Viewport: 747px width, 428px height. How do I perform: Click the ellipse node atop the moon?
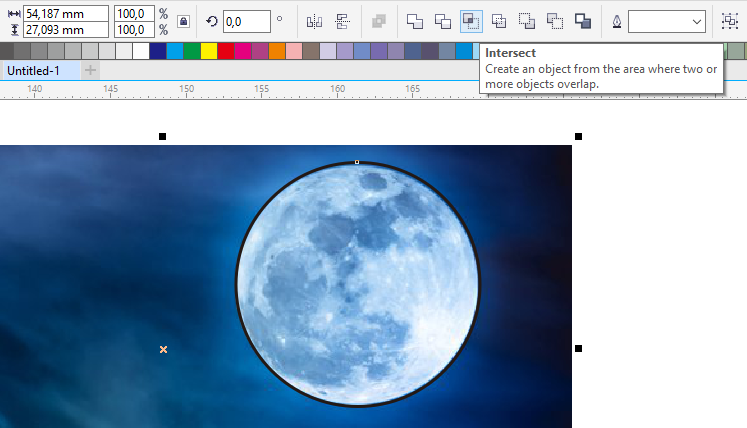click(357, 162)
